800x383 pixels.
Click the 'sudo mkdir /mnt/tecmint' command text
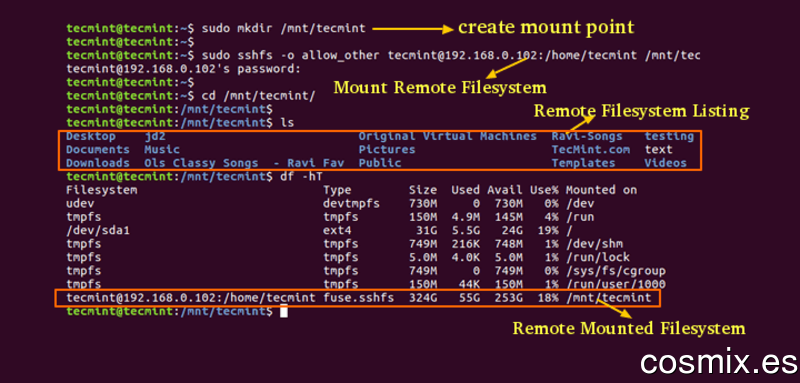click(284, 29)
